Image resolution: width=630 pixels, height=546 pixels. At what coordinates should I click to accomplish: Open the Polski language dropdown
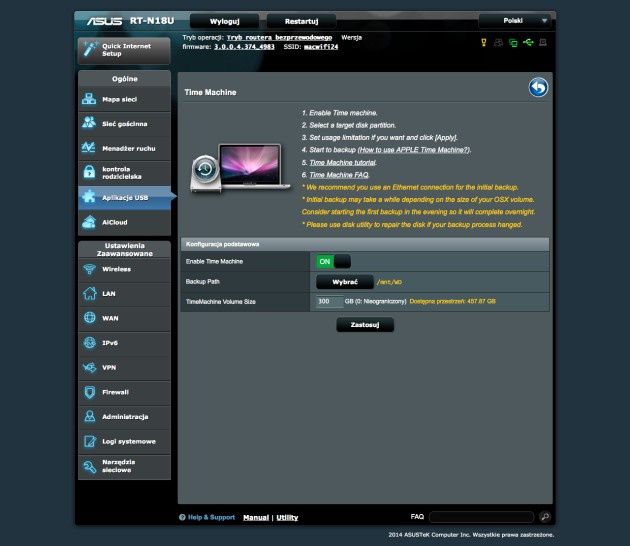click(515, 20)
